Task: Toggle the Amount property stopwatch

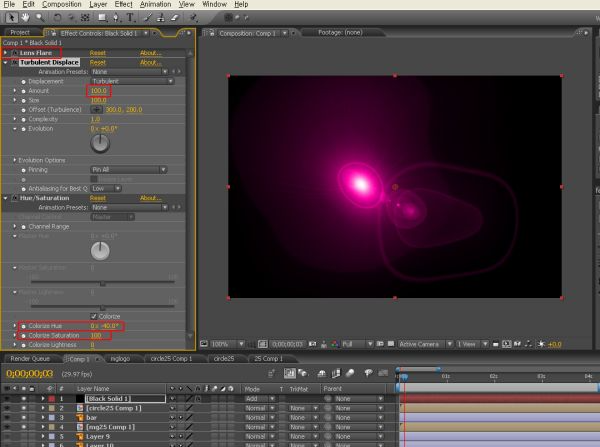Action: pyautogui.click(x=23, y=91)
